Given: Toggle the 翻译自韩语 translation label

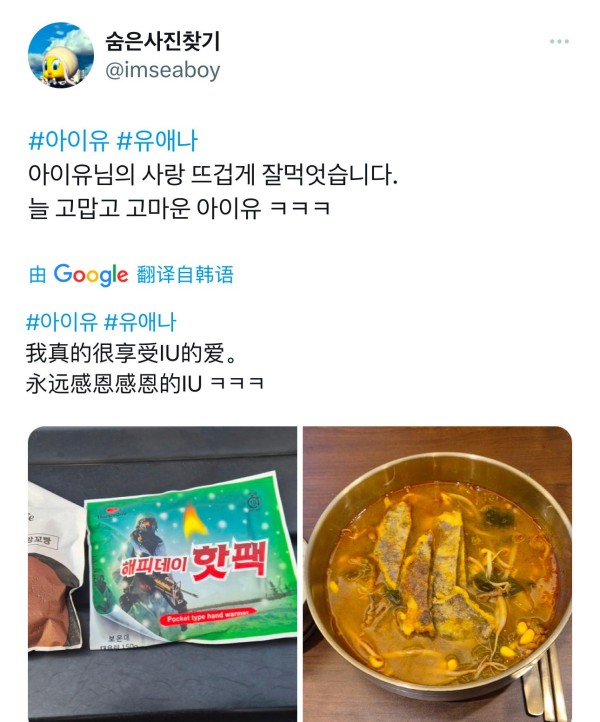Looking at the screenshot, I should [185, 275].
